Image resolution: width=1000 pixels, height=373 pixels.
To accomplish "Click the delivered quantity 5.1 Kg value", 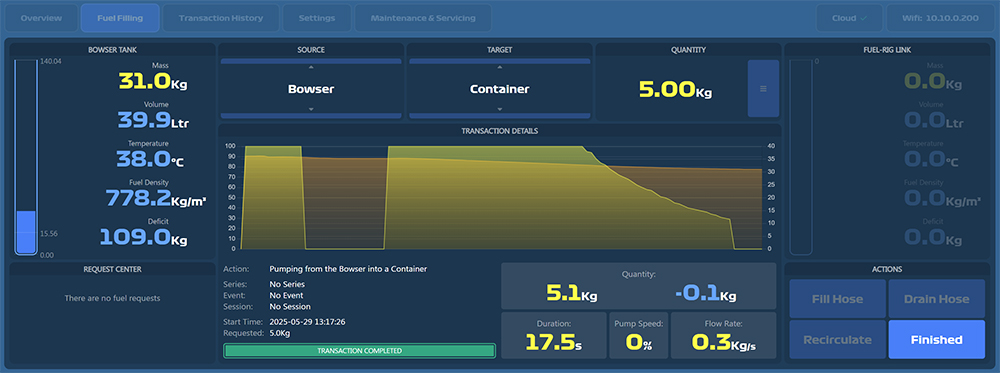I will pyautogui.click(x=571, y=294).
